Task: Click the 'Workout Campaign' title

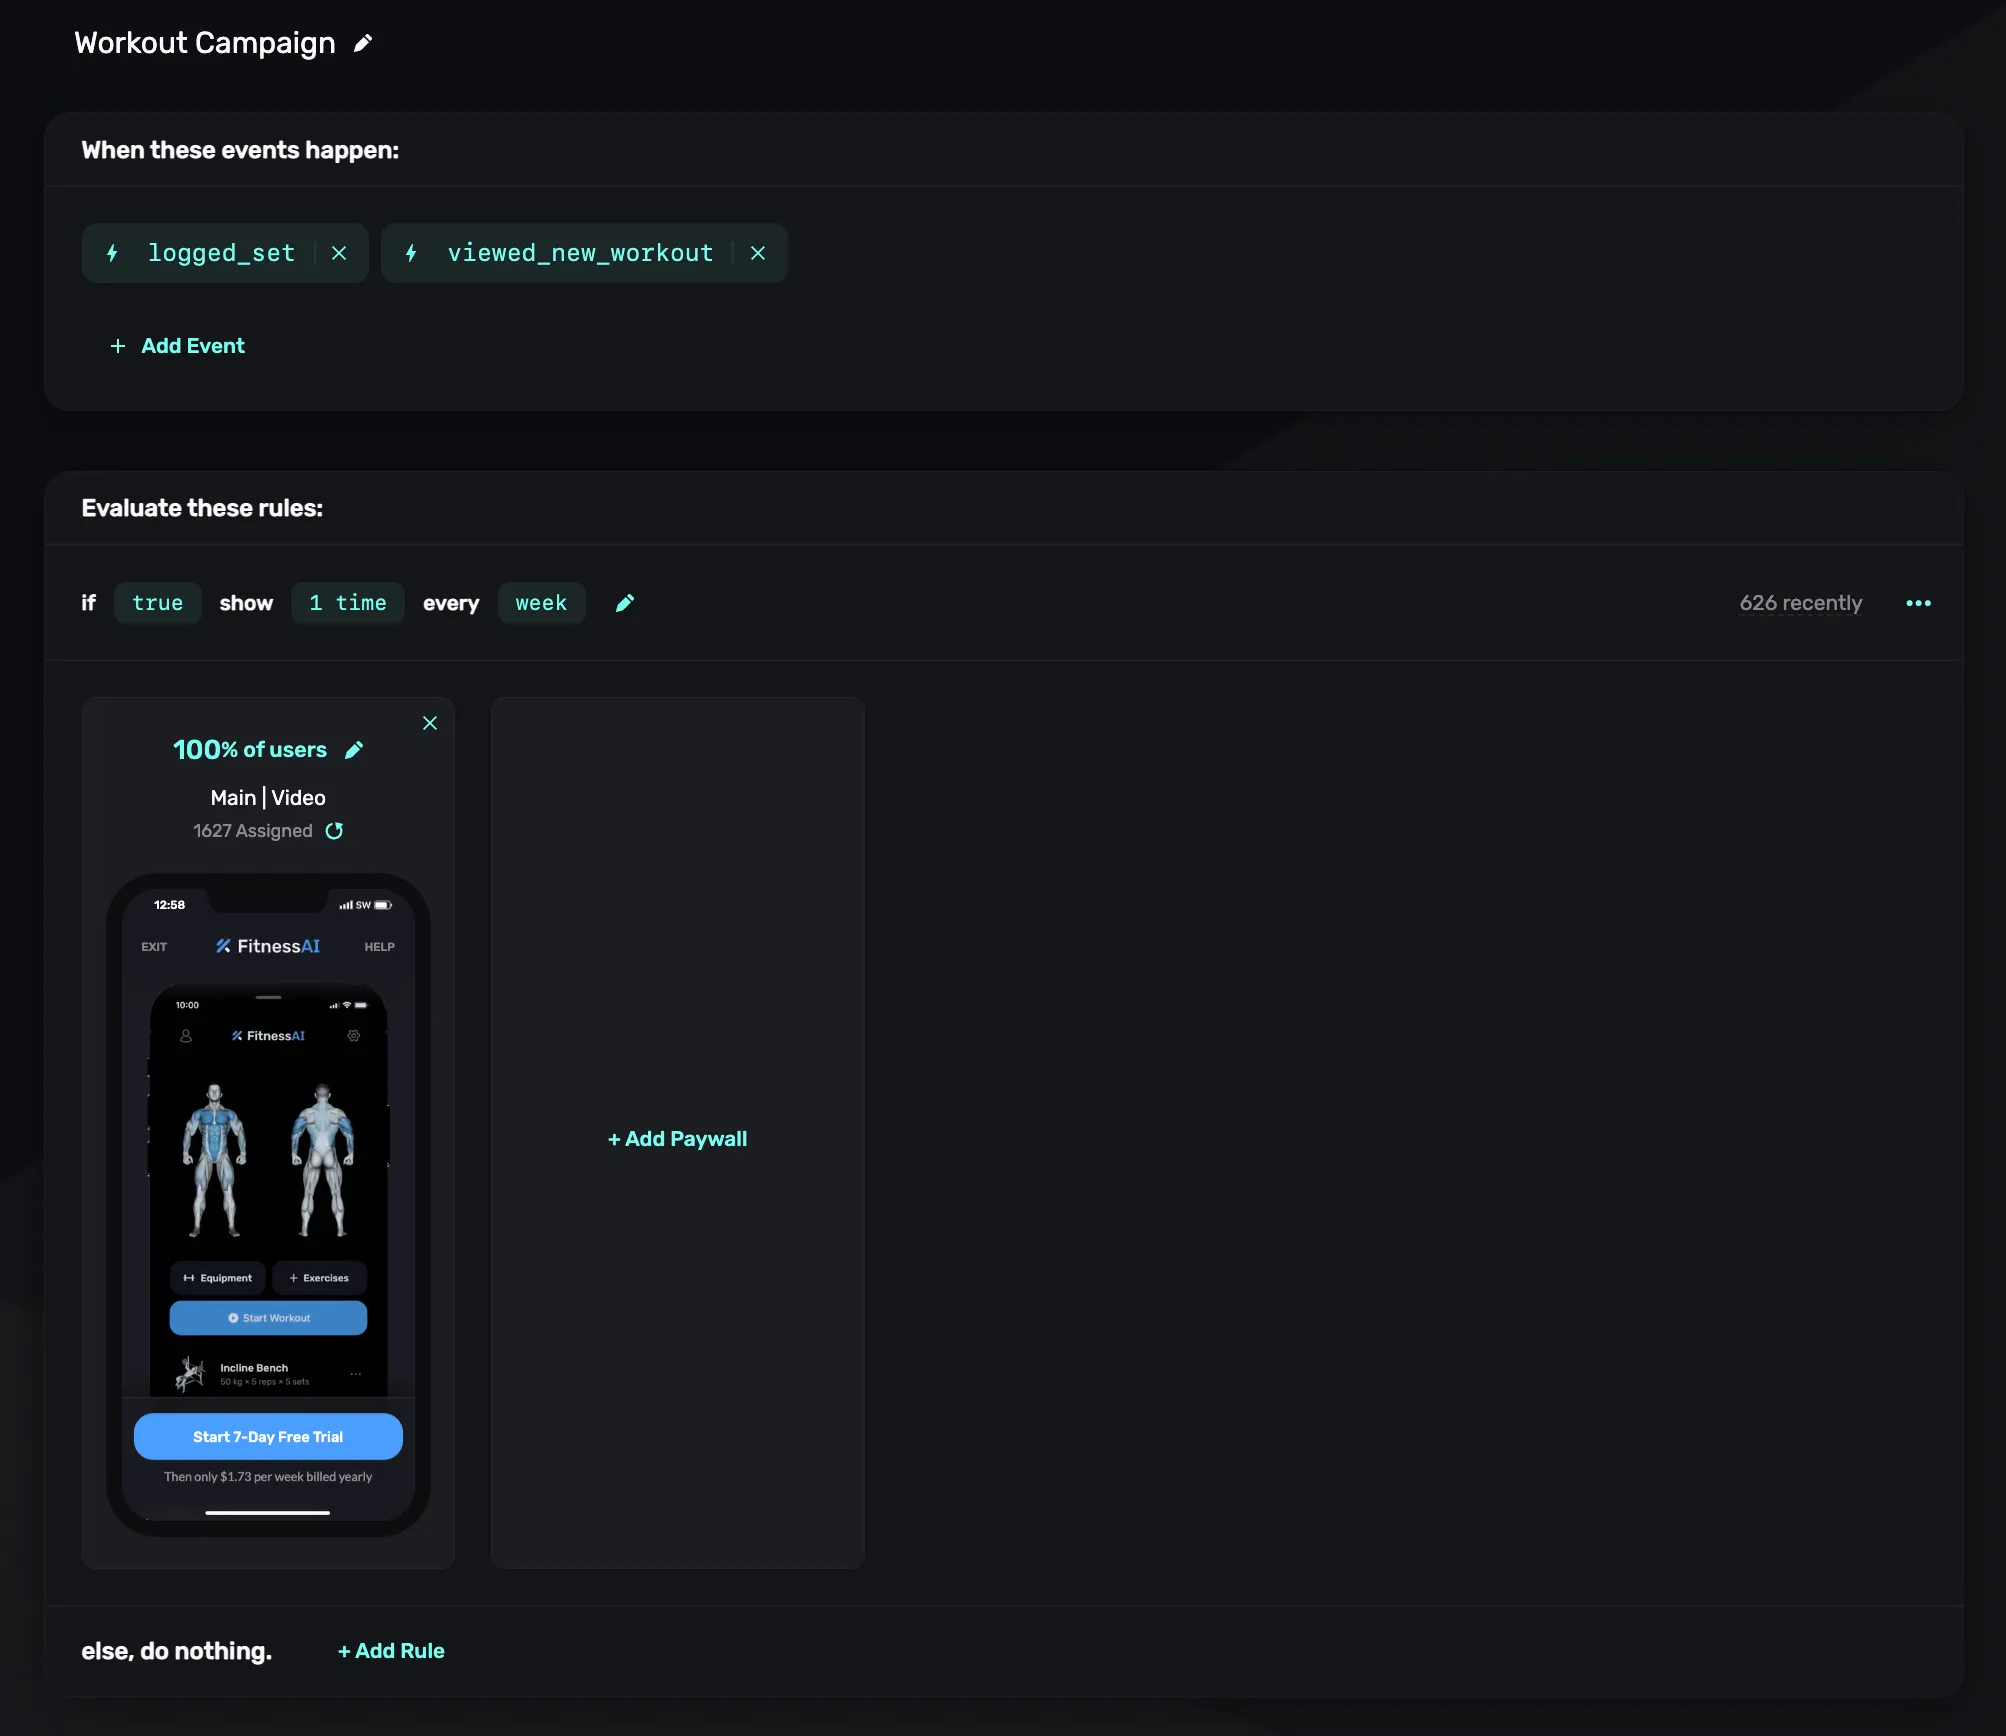Action: [205, 43]
